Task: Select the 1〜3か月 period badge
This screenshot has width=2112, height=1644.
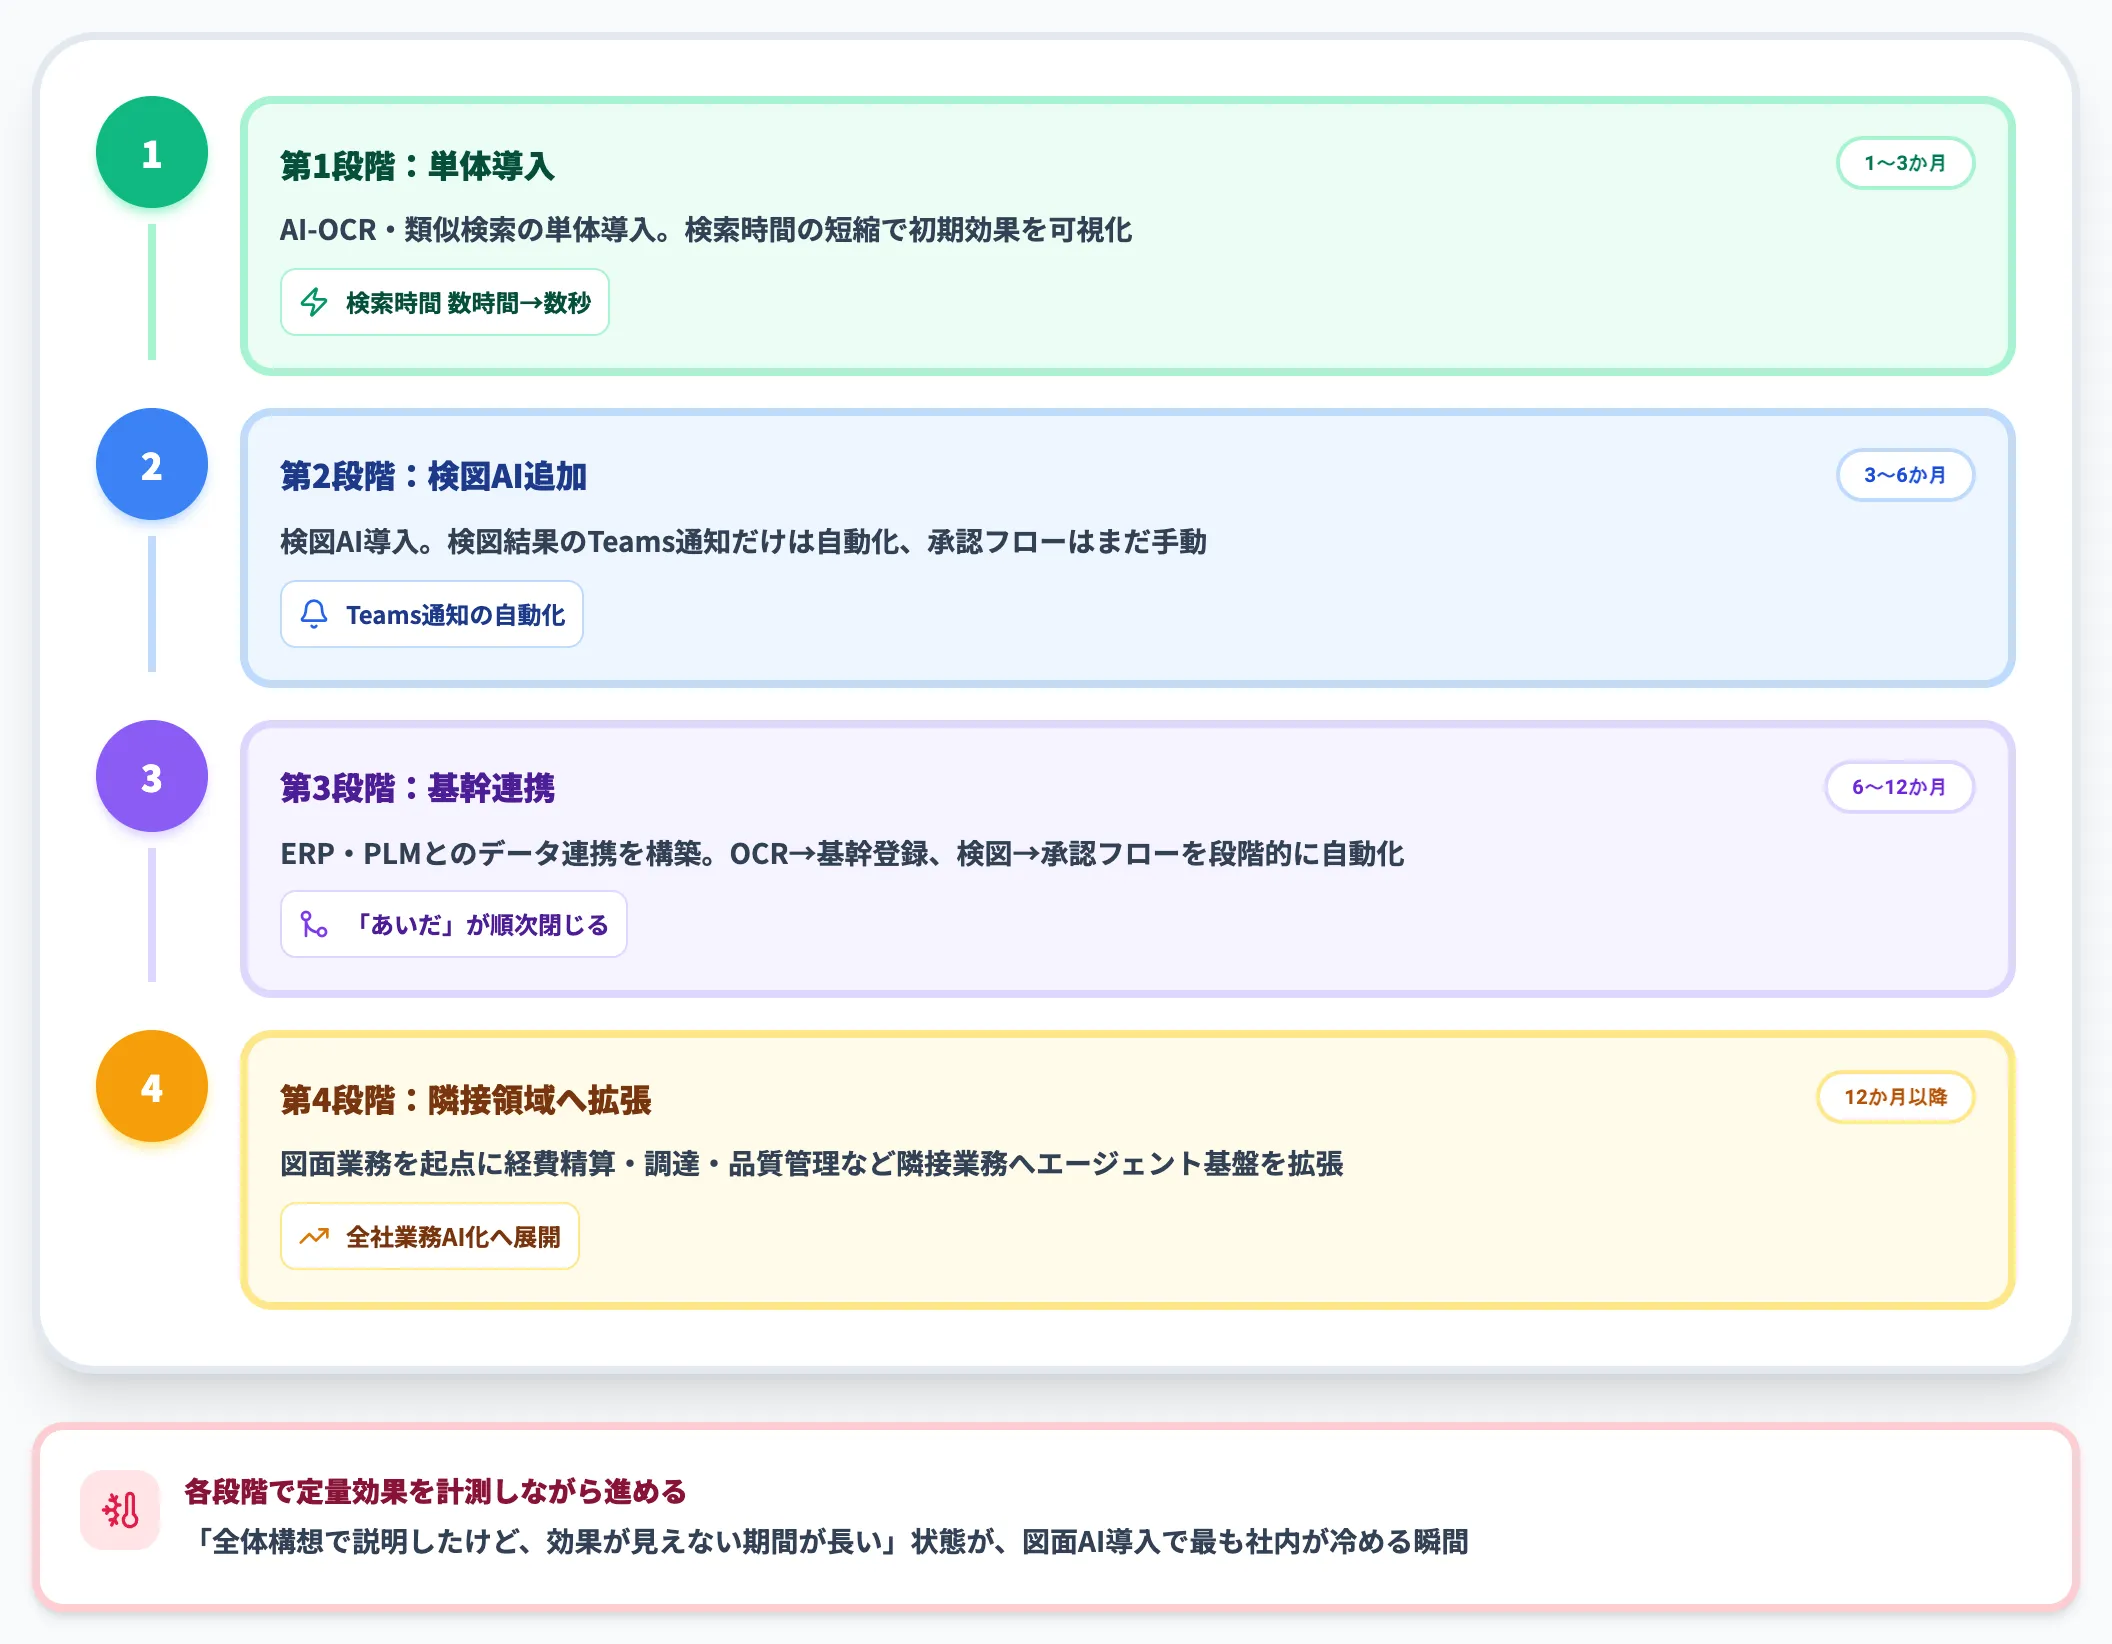Action: click(x=1905, y=163)
